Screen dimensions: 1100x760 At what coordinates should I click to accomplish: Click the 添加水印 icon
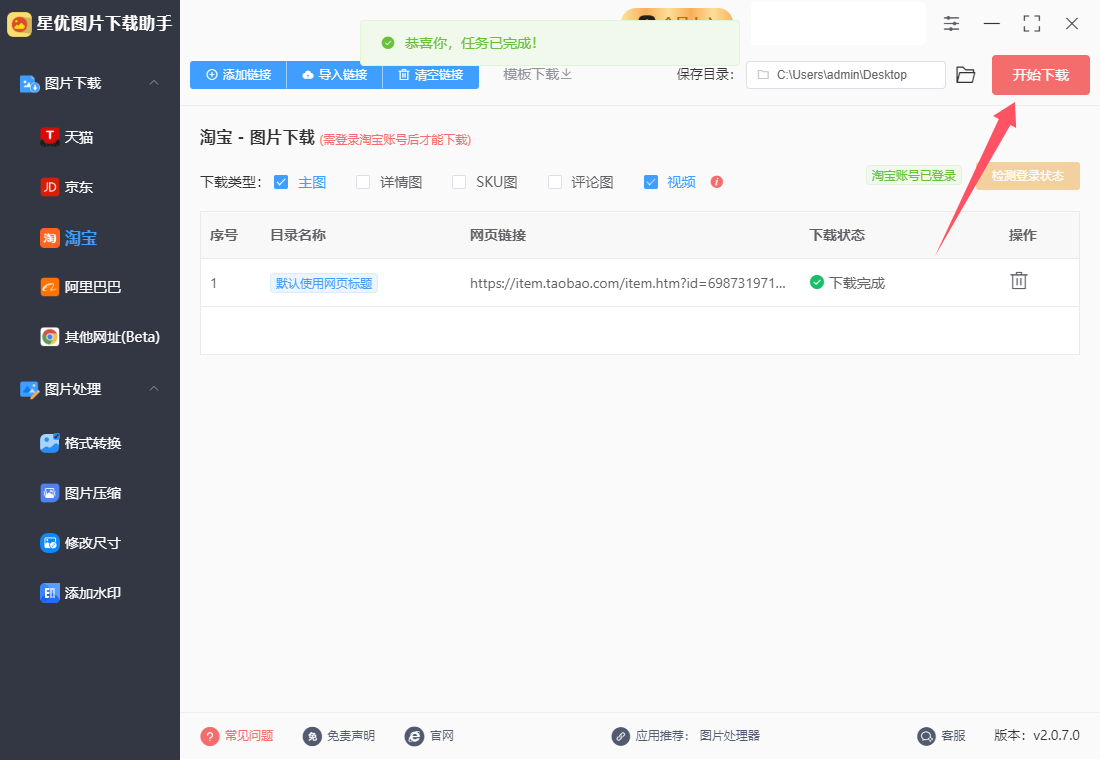[50, 593]
